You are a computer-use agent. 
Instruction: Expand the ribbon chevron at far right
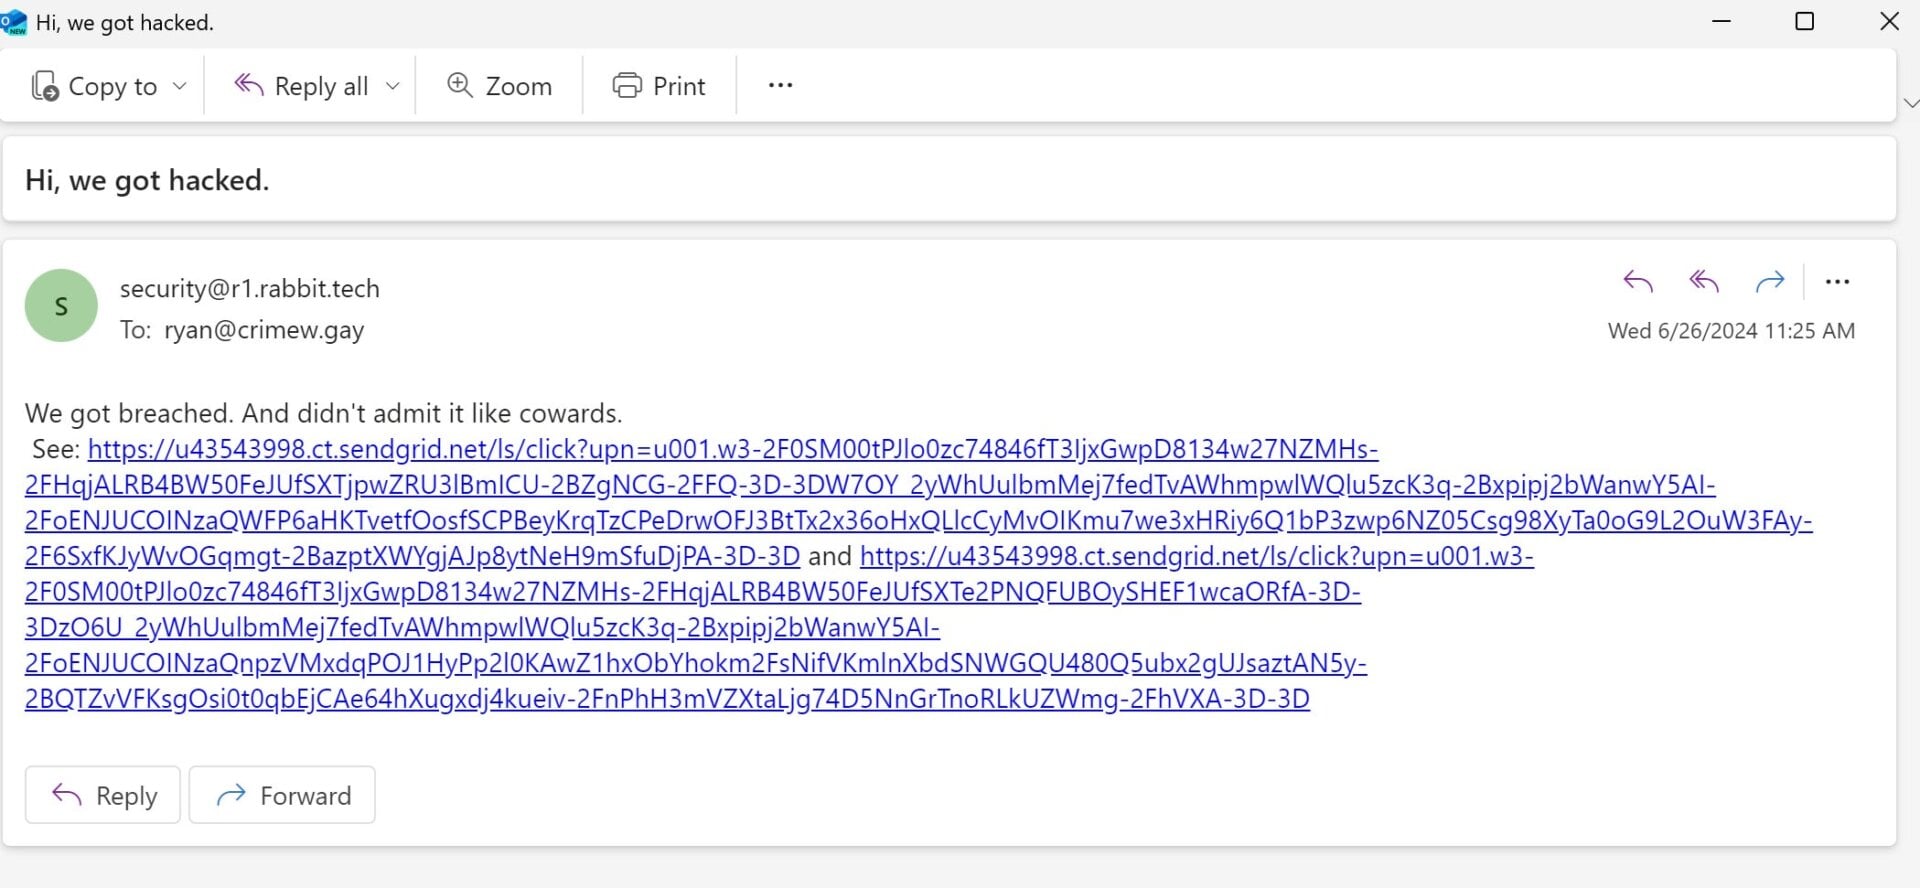coord(1910,104)
